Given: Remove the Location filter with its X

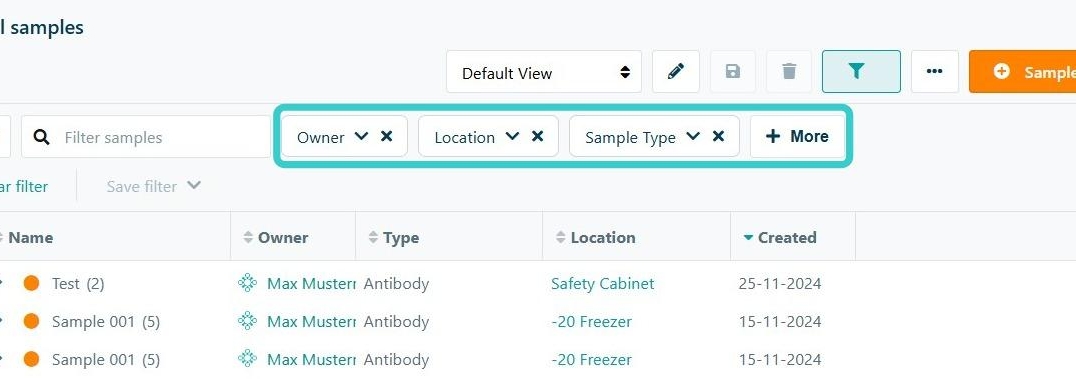Looking at the screenshot, I should click(537, 136).
